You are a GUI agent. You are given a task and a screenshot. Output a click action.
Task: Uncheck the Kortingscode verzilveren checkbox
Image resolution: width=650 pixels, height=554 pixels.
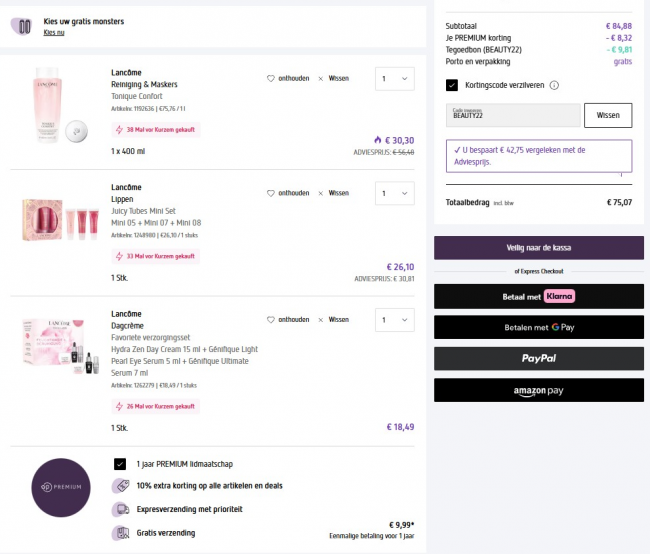pyautogui.click(x=452, y=86)
